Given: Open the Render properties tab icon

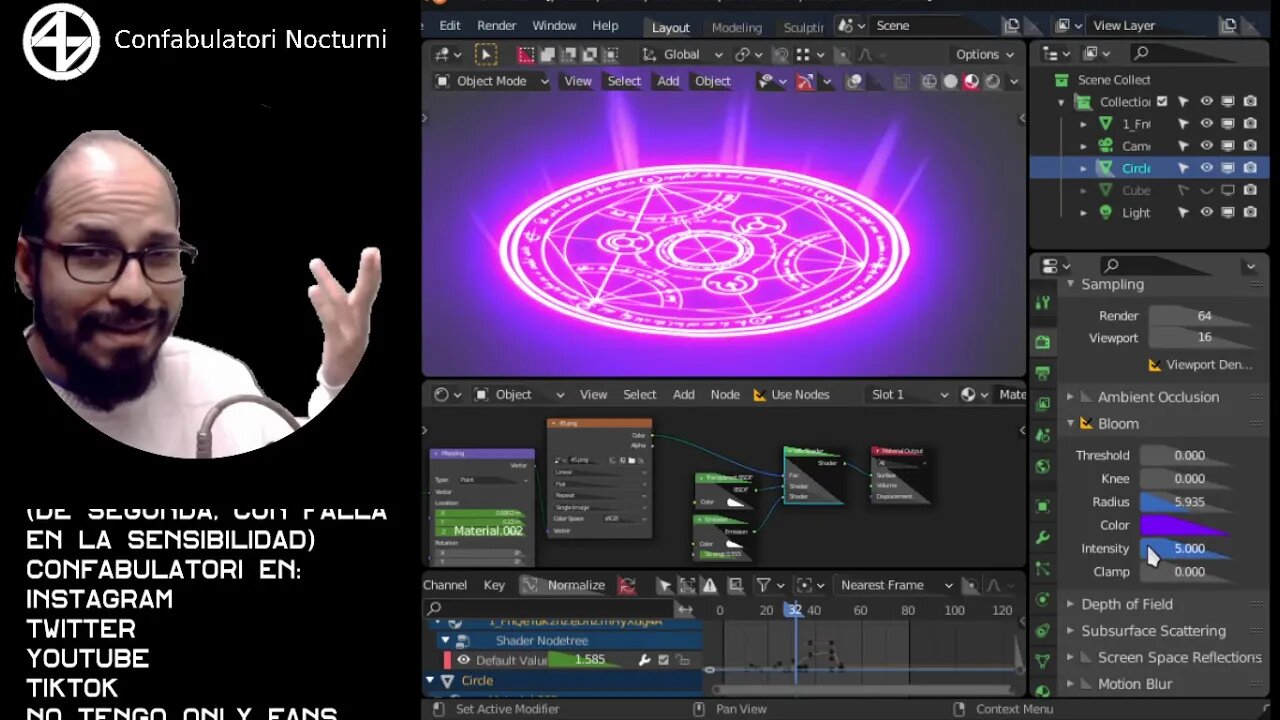Looking at the screenshot, I should pos(1042,342).
